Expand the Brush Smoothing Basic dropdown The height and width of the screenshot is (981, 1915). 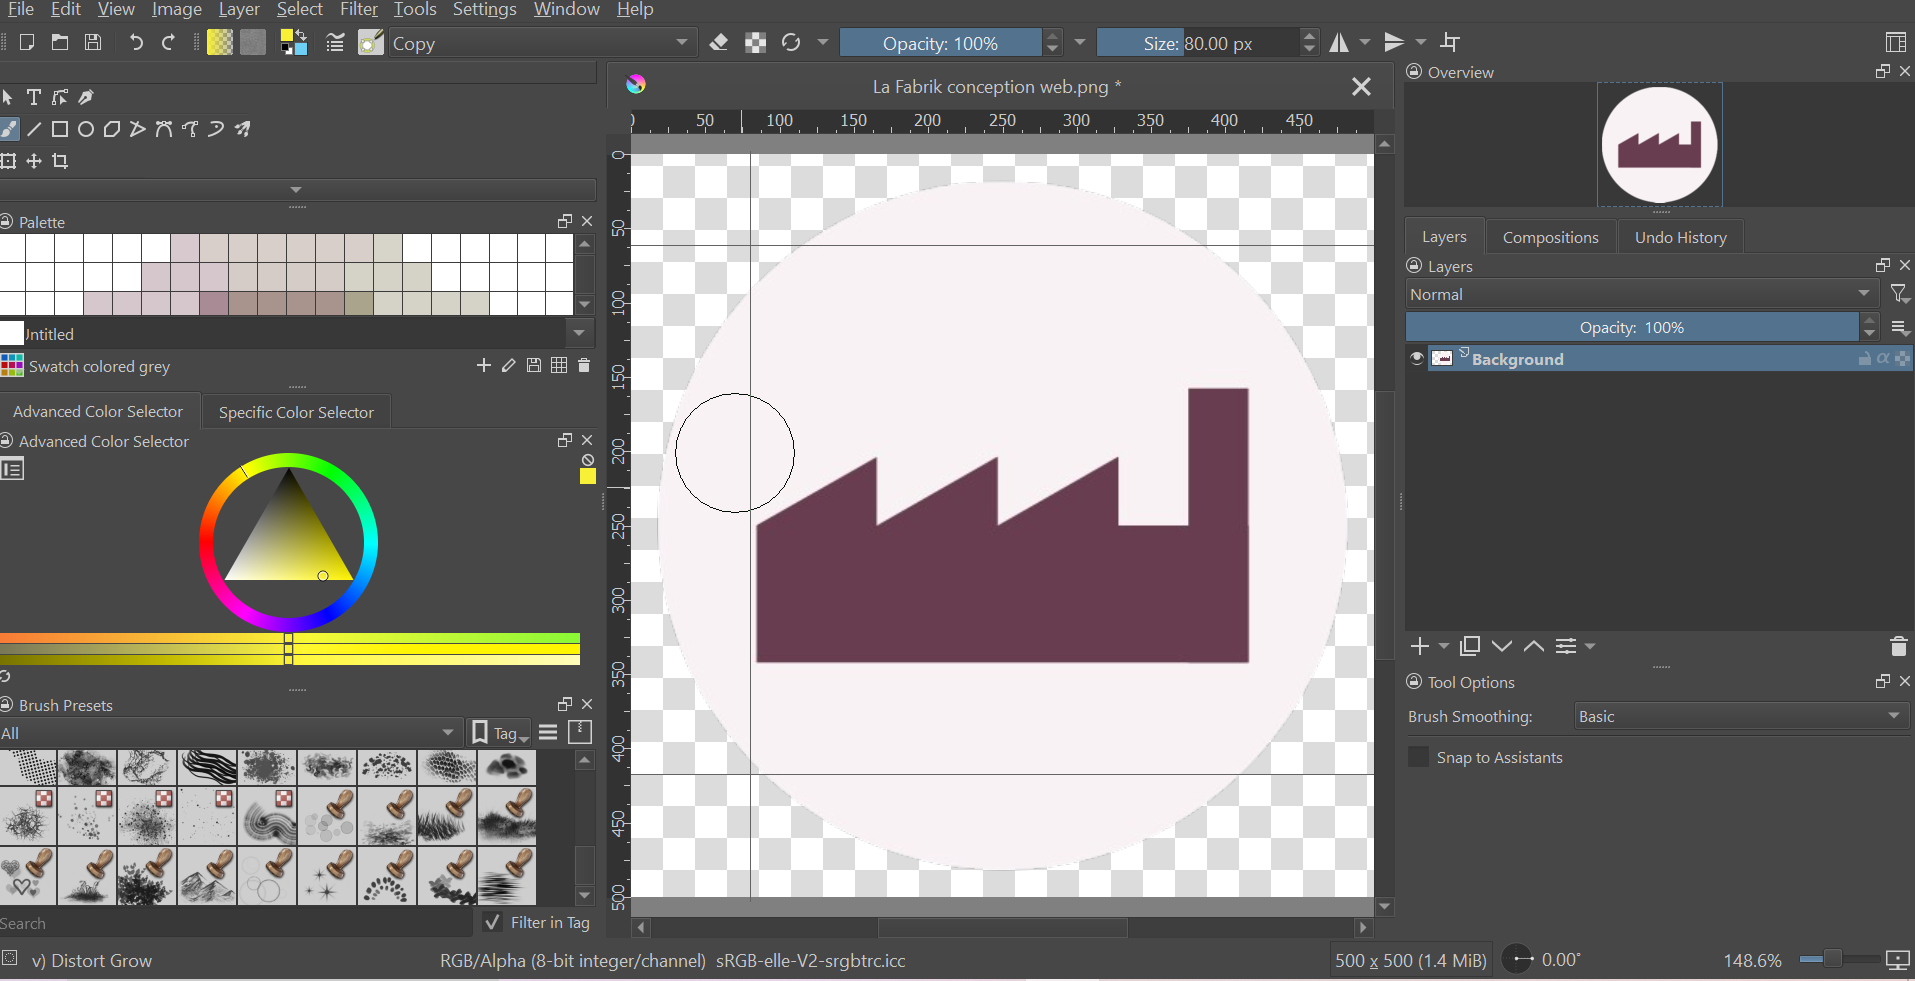(1740, 716)
